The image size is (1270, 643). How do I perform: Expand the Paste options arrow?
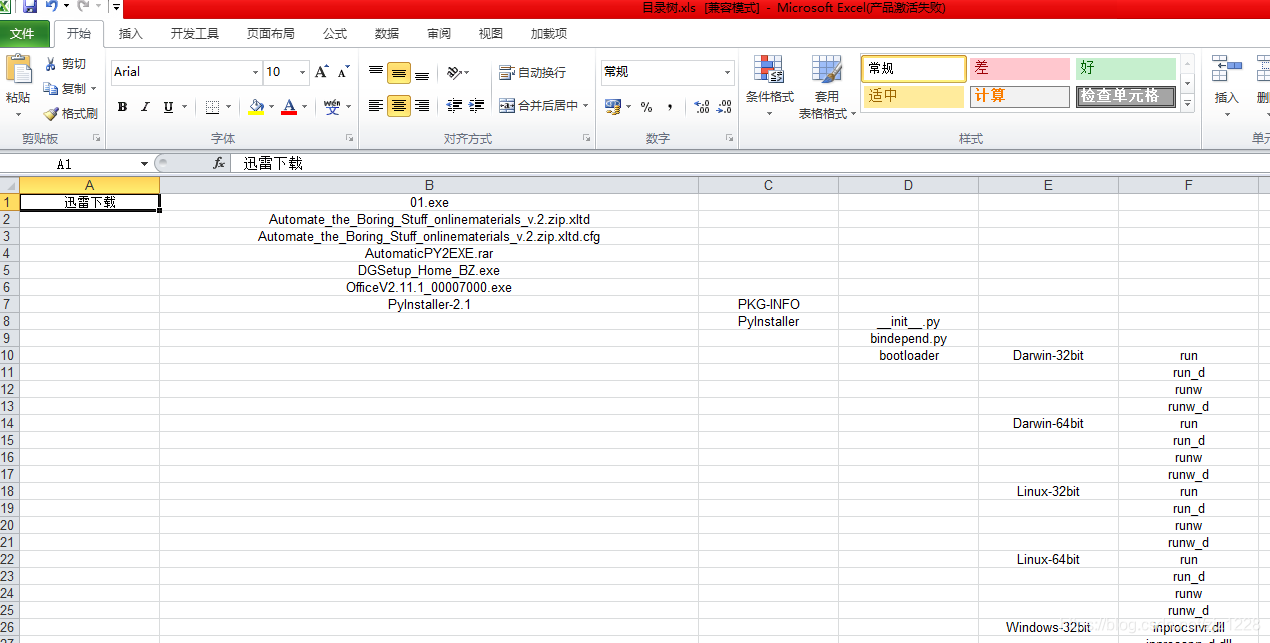(x=18, y=113)
